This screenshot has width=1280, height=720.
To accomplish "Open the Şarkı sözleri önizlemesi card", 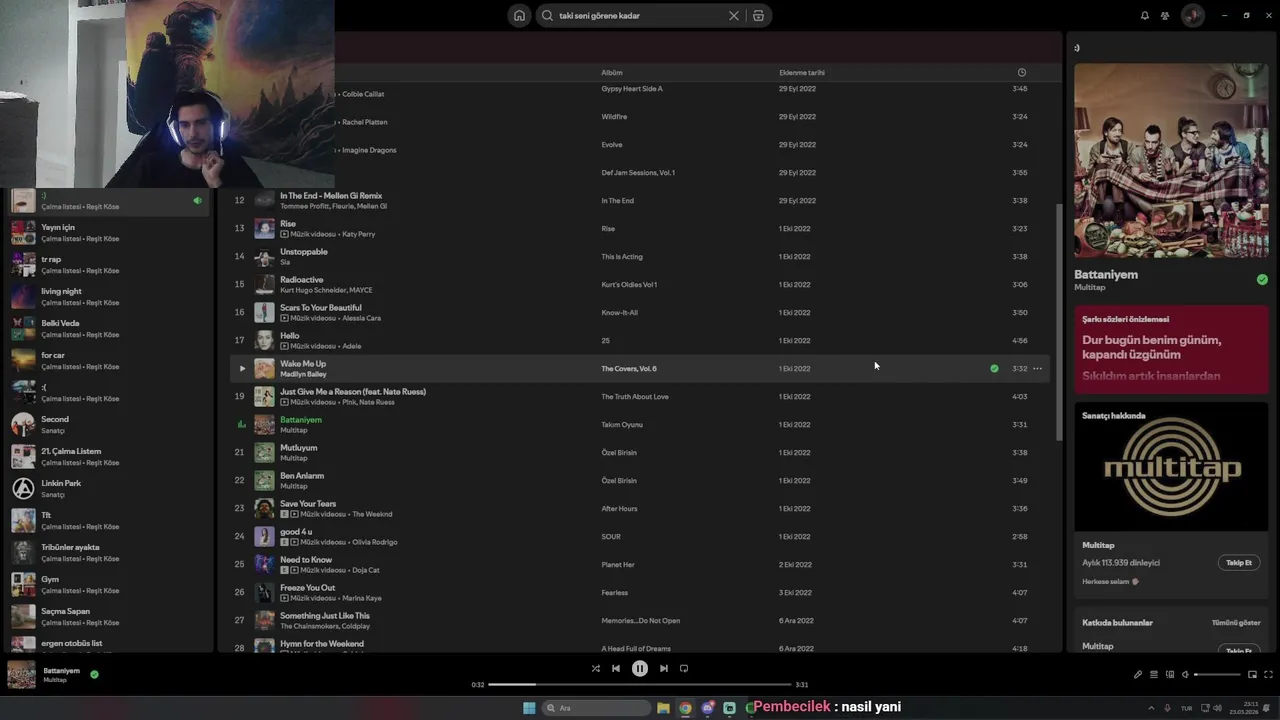I will 1171,349.
